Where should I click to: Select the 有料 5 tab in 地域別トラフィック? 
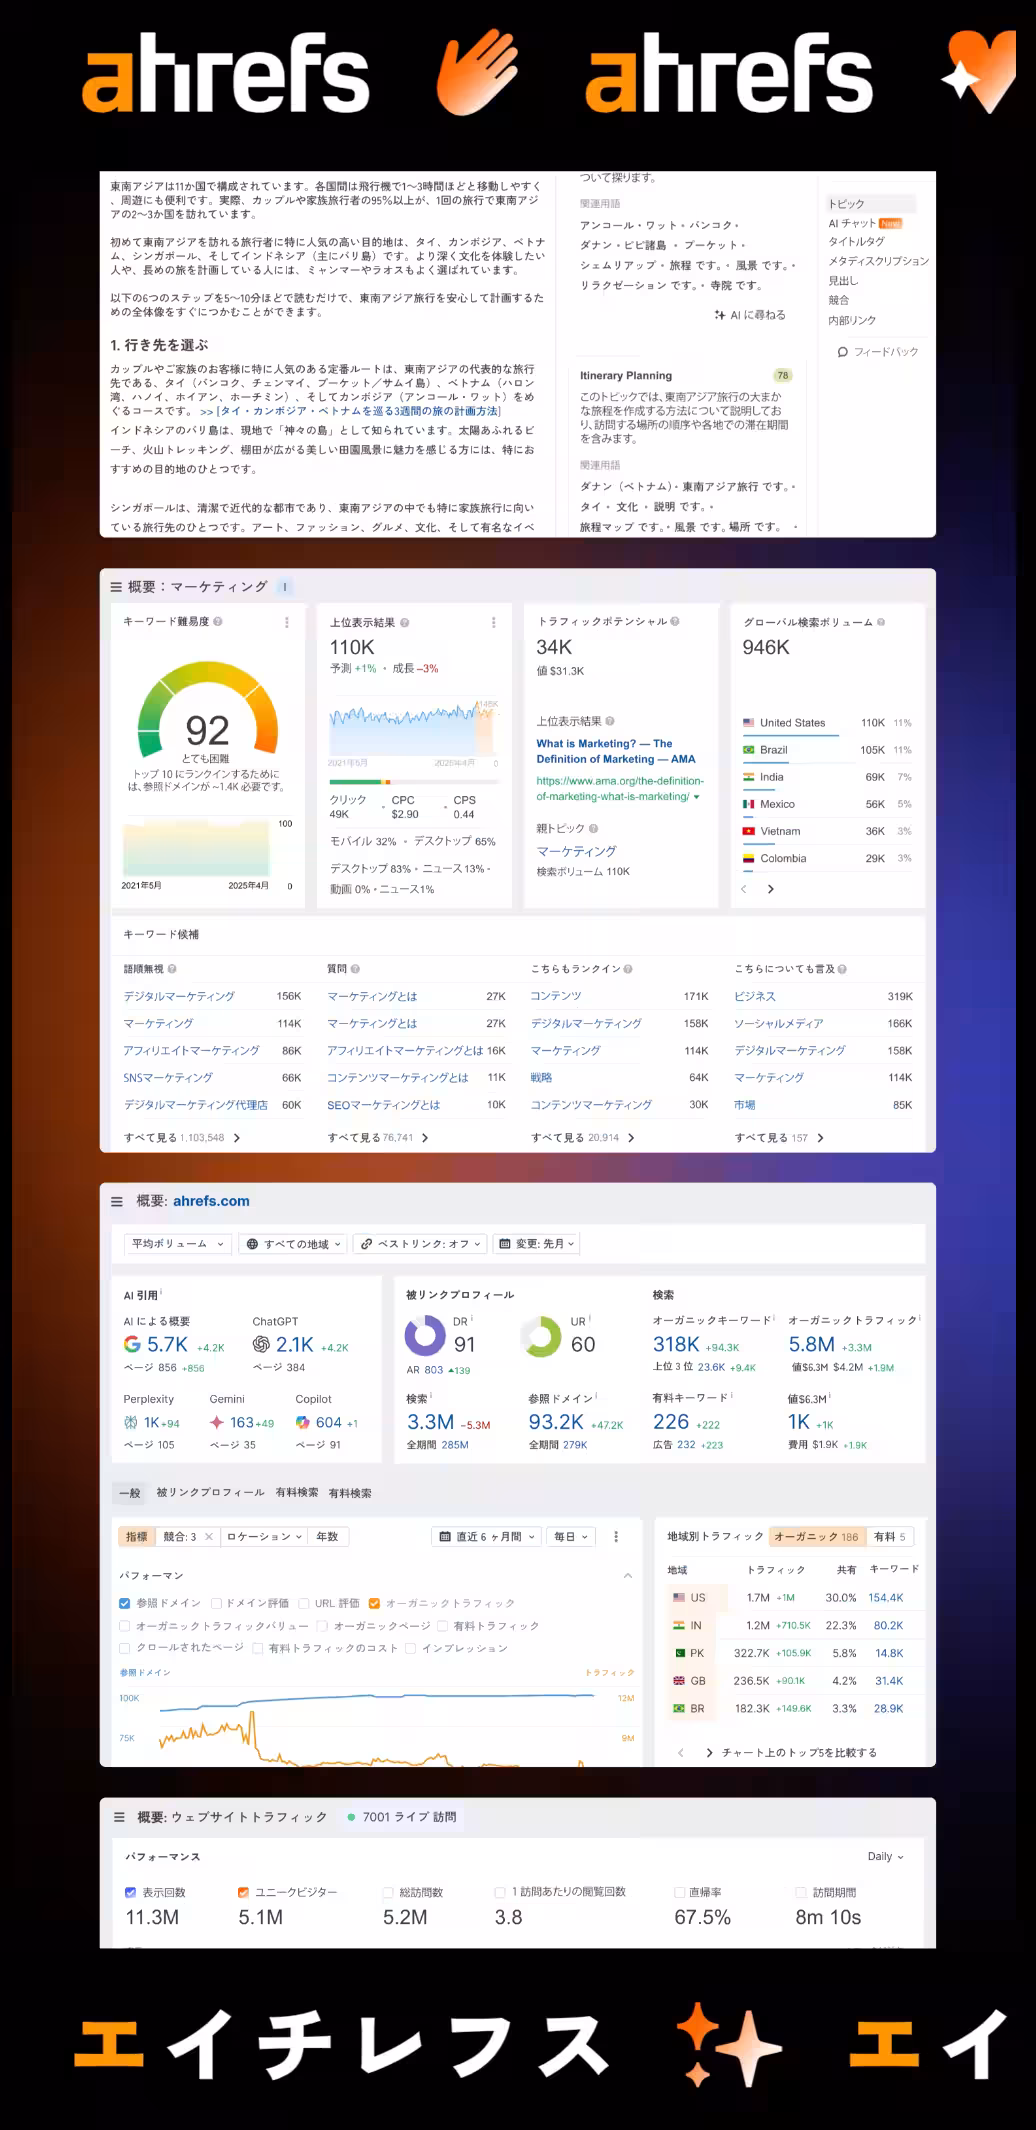[x=888, y=1536]
